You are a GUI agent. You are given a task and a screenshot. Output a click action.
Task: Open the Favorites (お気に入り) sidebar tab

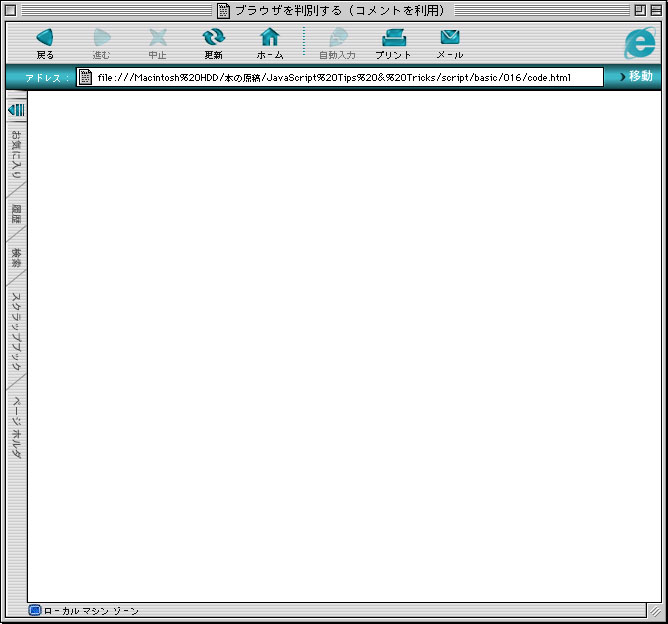pos(16,155)
